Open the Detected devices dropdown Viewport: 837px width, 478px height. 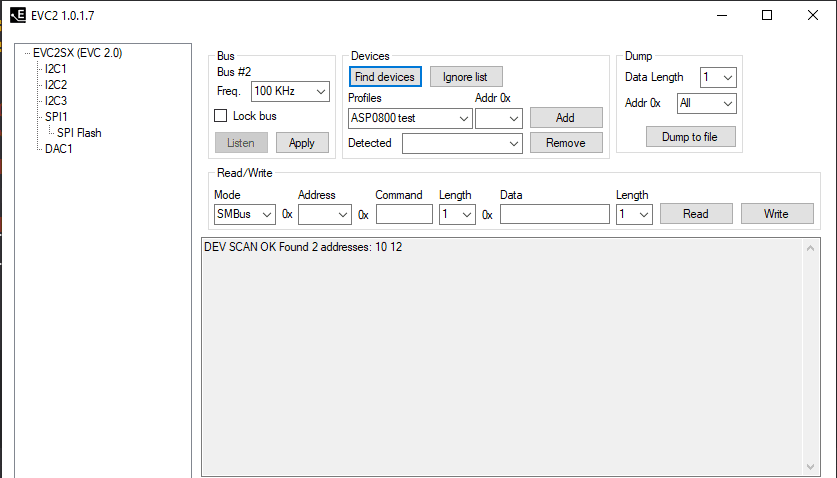462,144
